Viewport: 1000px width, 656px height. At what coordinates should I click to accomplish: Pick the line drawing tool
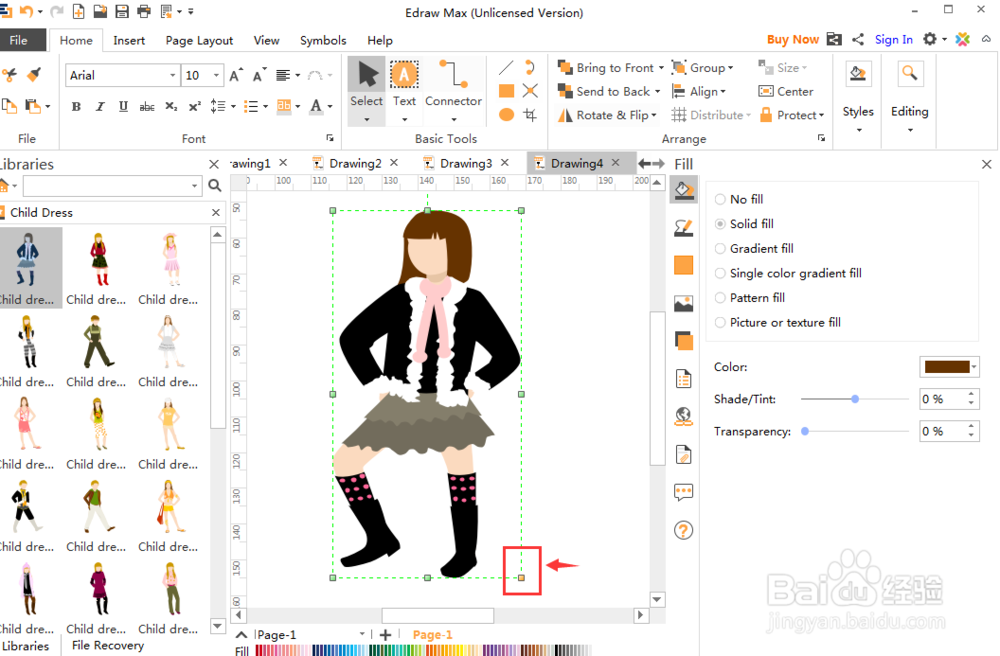click(x=506, y=68)
